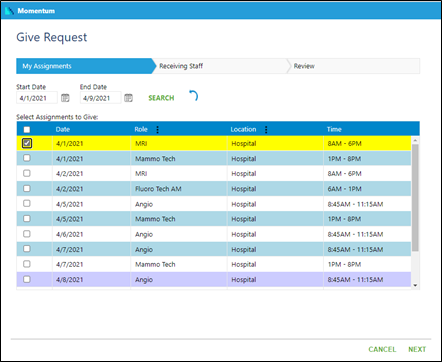Screen dimensions: 442x362
Task: Click the vertical scrollbar thumb
Action: [415, 197]
